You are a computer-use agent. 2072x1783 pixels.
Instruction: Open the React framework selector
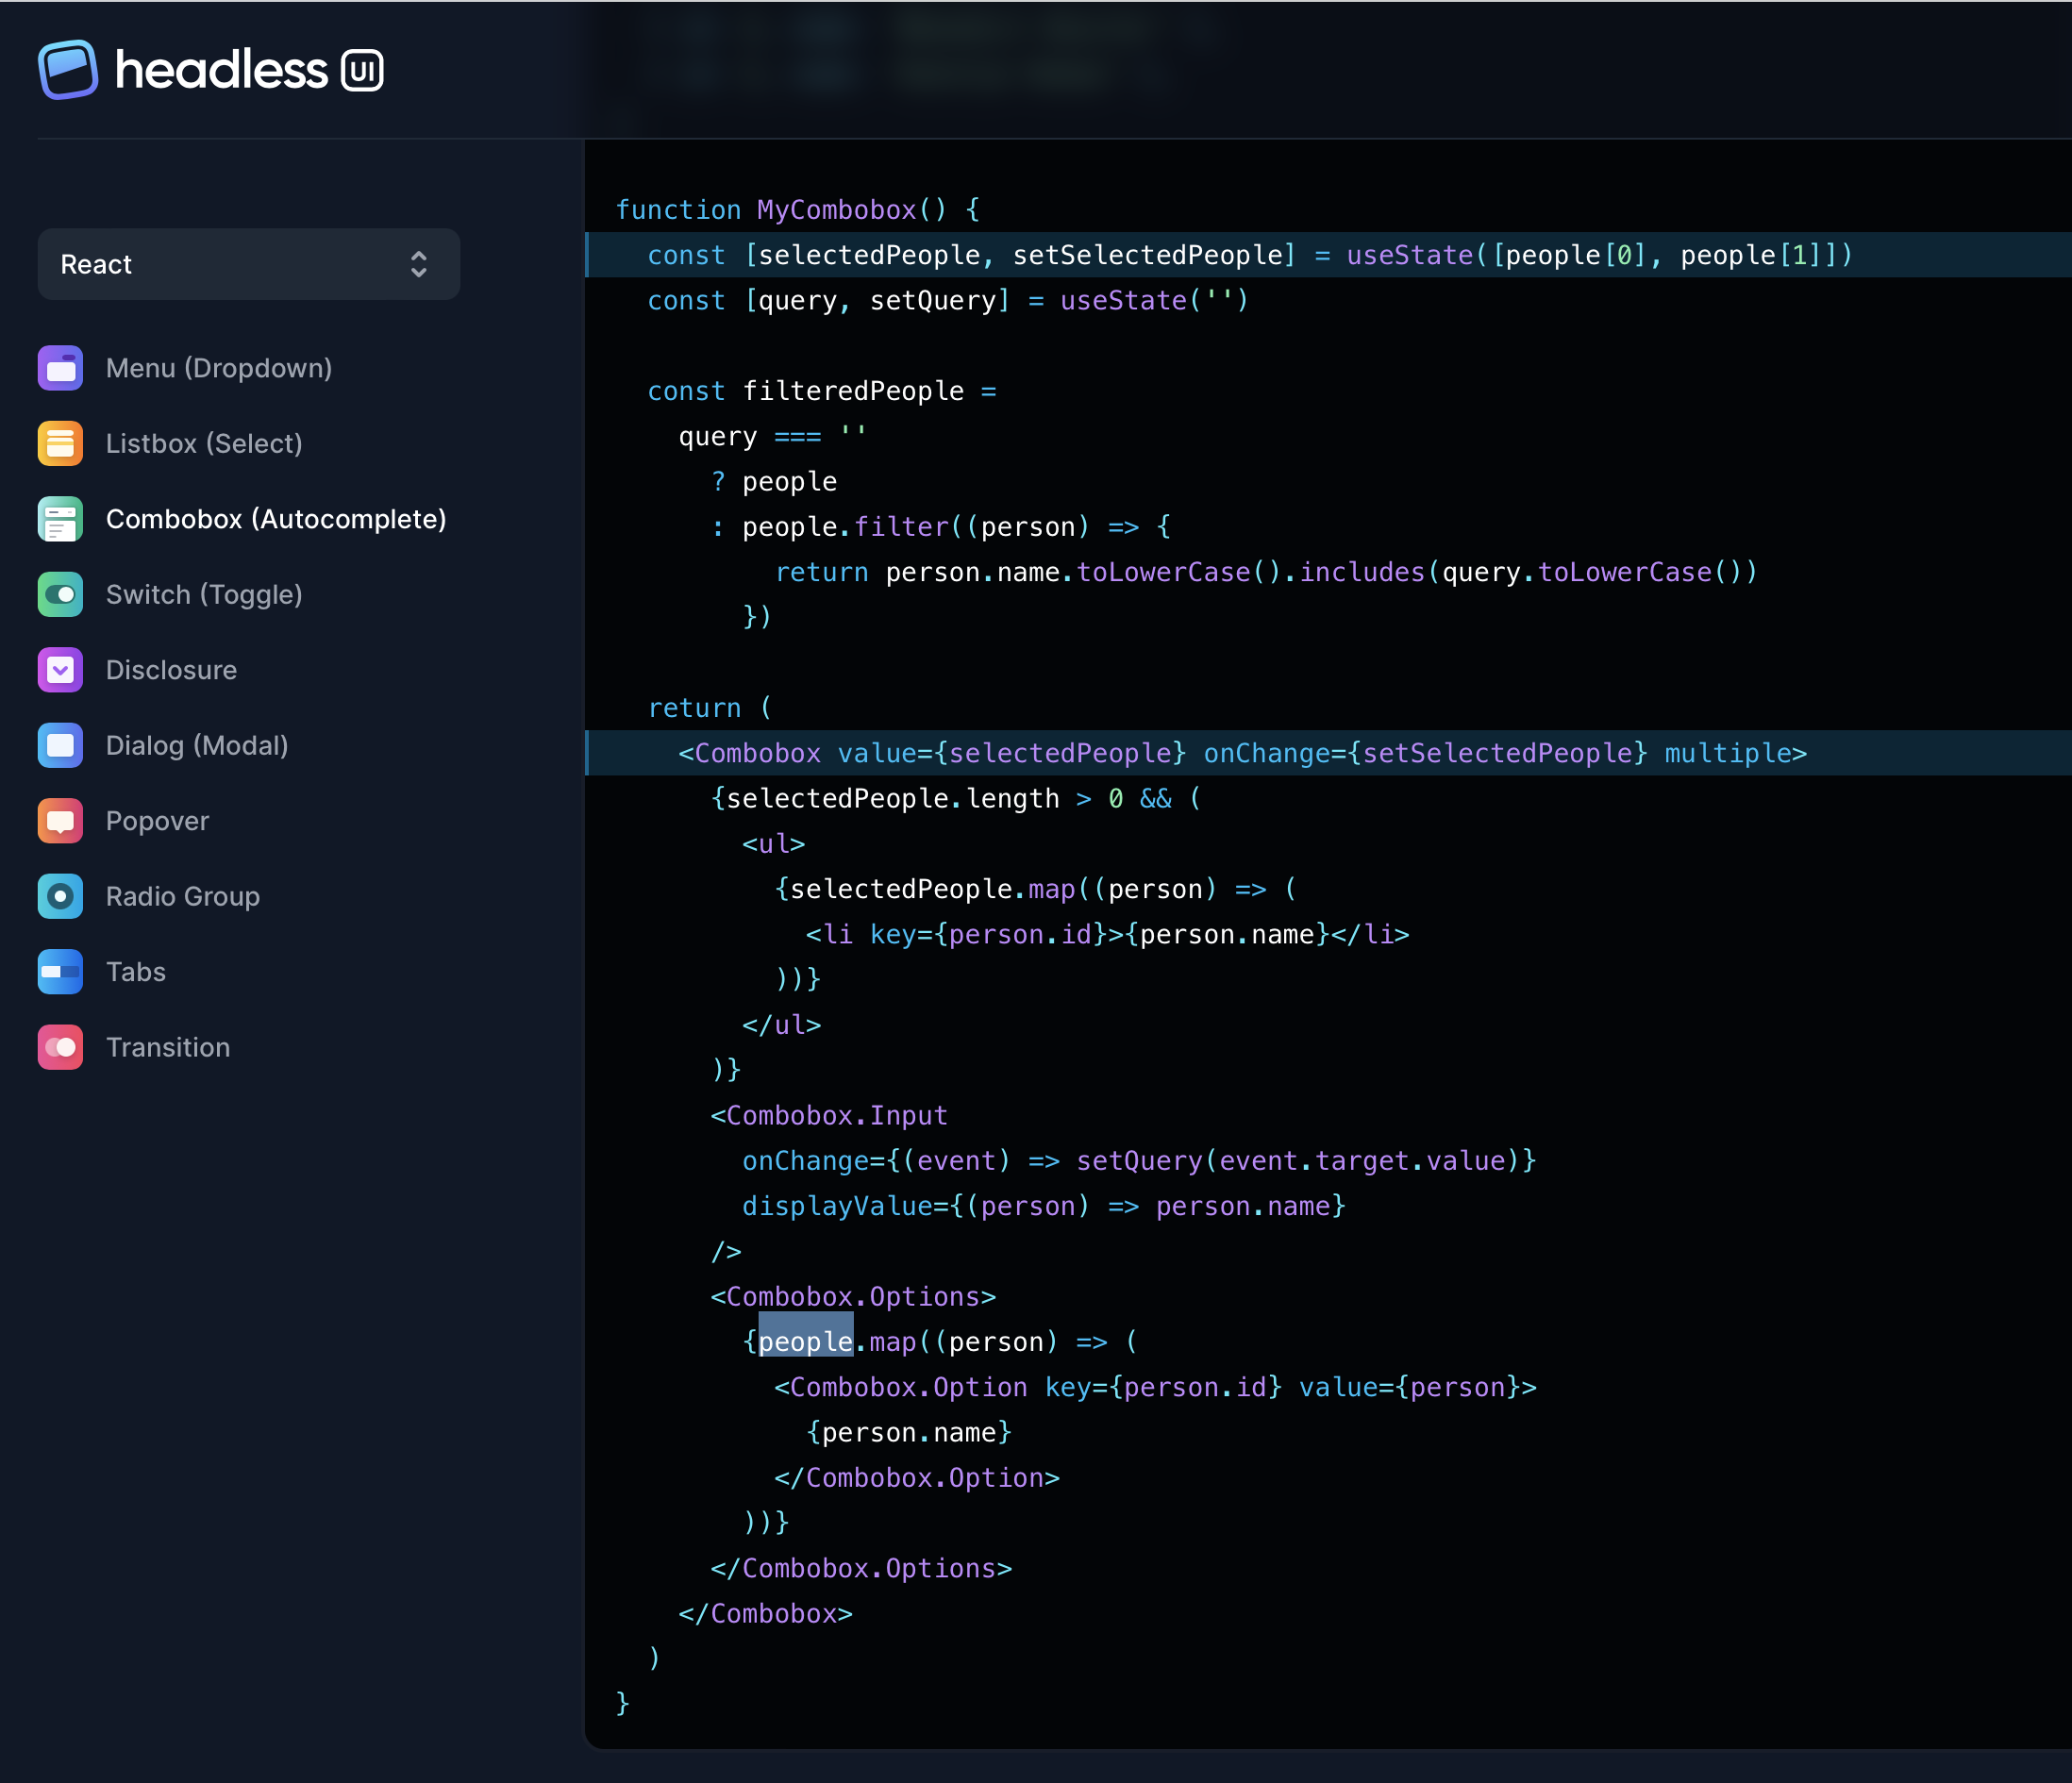coord(248,264)
